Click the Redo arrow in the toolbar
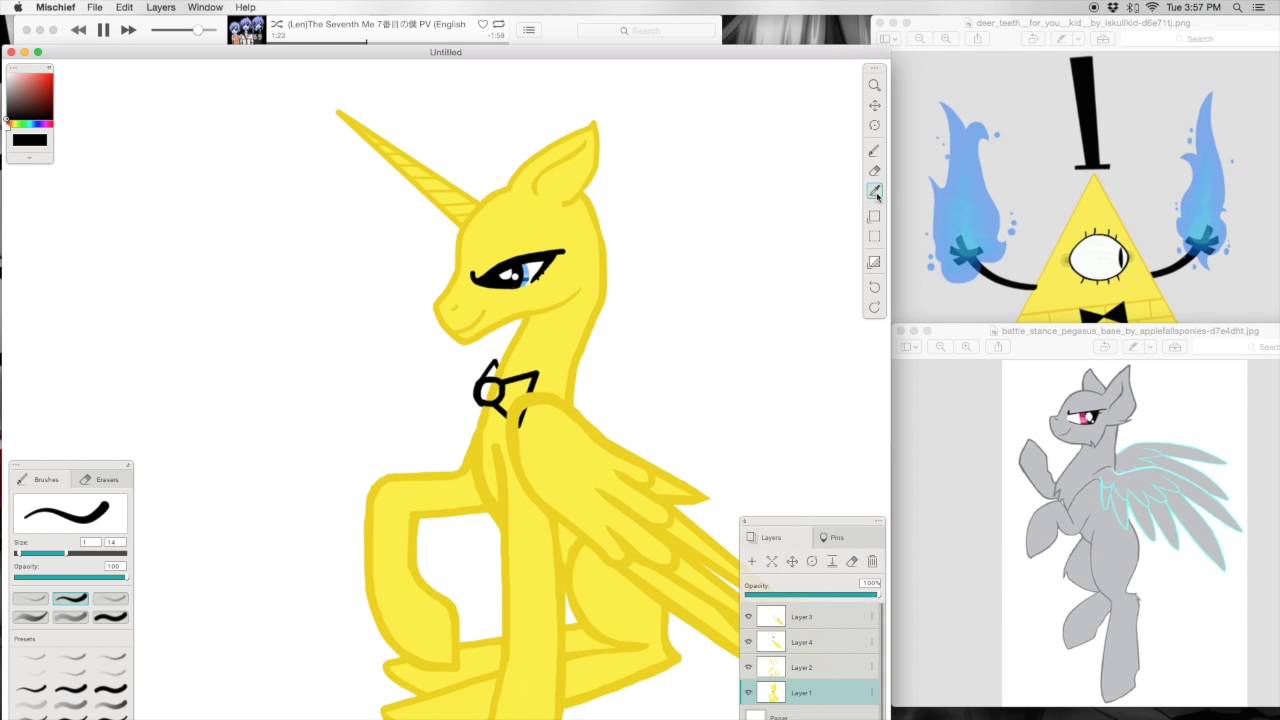 coord(874,307)
